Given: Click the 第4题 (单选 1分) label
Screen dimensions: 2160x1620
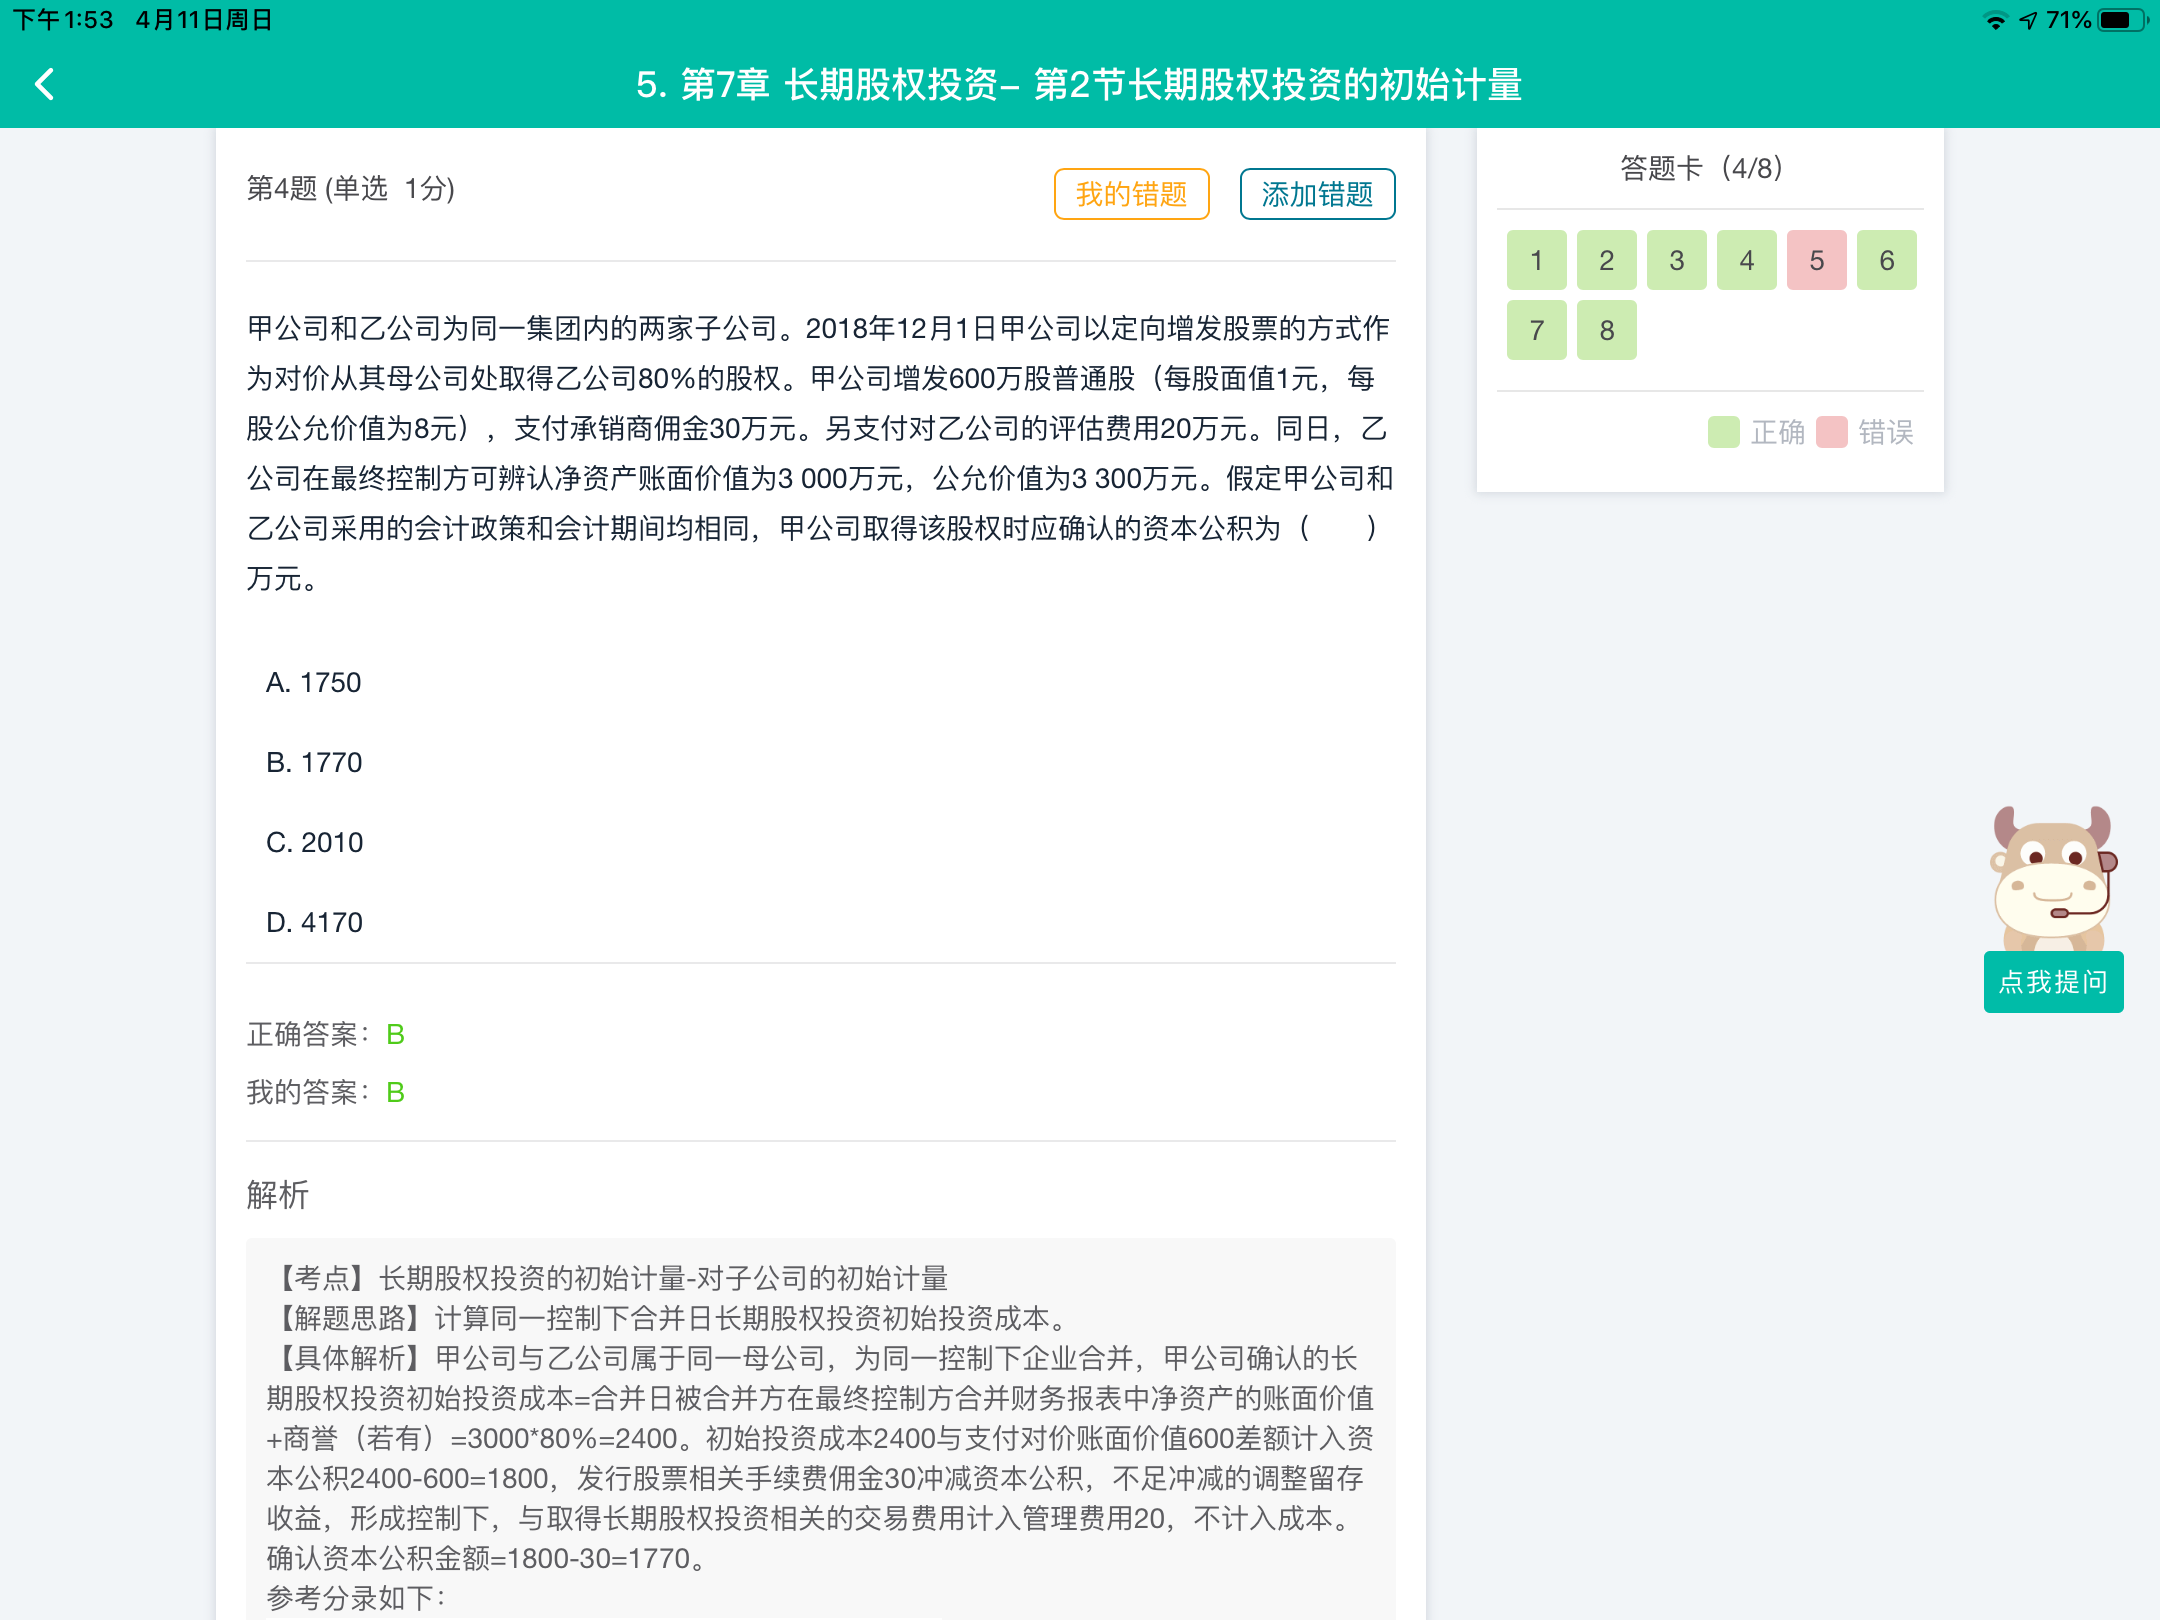Looking at the screenshot, I should click(350, 188).
